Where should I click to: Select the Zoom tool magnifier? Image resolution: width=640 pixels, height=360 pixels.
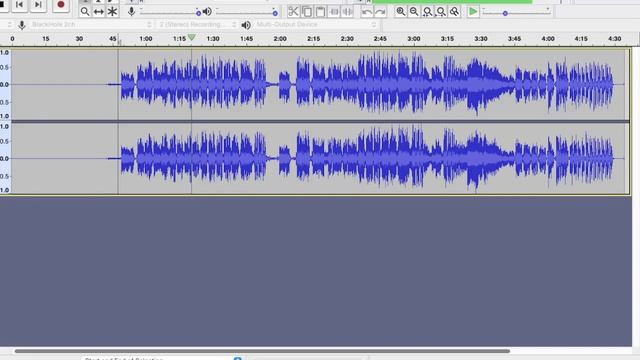click(85, 12)
